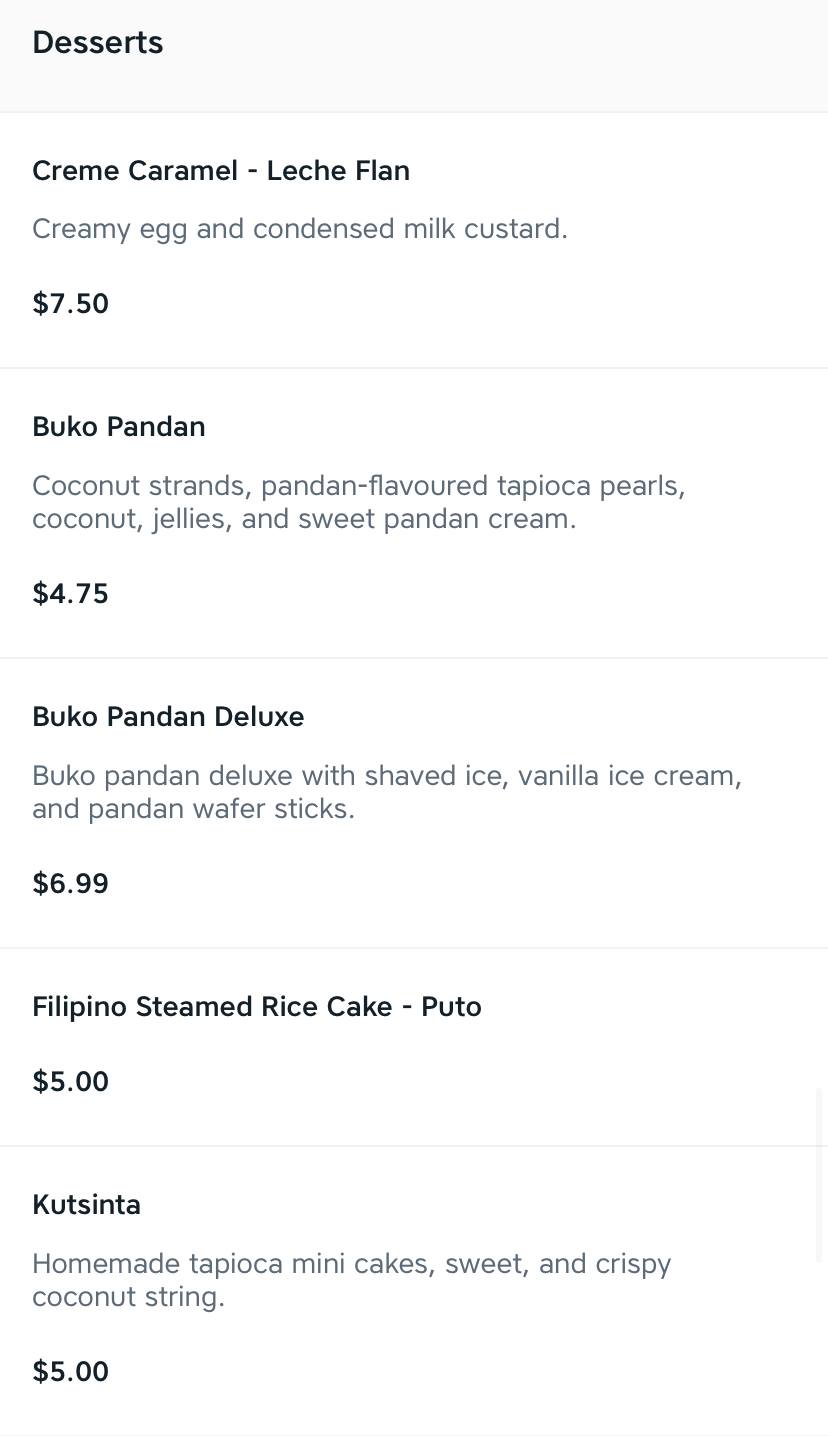Open the Creme Caramel - Leche Flan item
Viewport: 828px width, 1436px height.
221,171
